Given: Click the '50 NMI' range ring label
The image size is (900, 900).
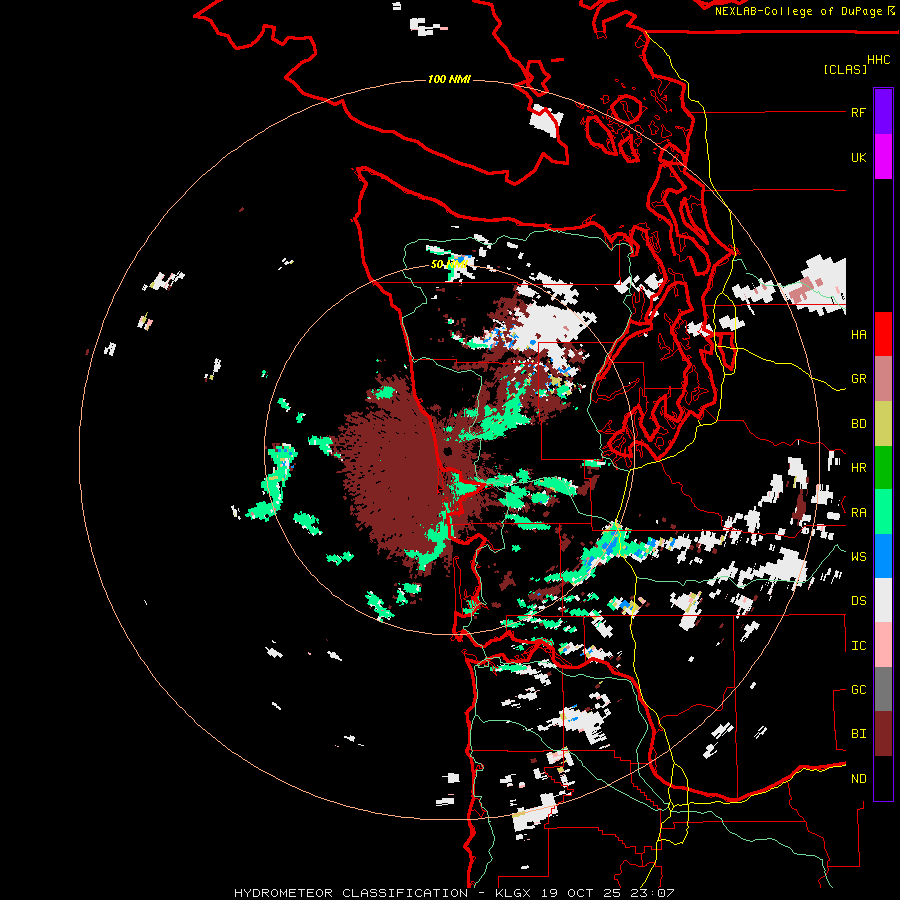Looking at the screenshot, I should coord(448,264).
